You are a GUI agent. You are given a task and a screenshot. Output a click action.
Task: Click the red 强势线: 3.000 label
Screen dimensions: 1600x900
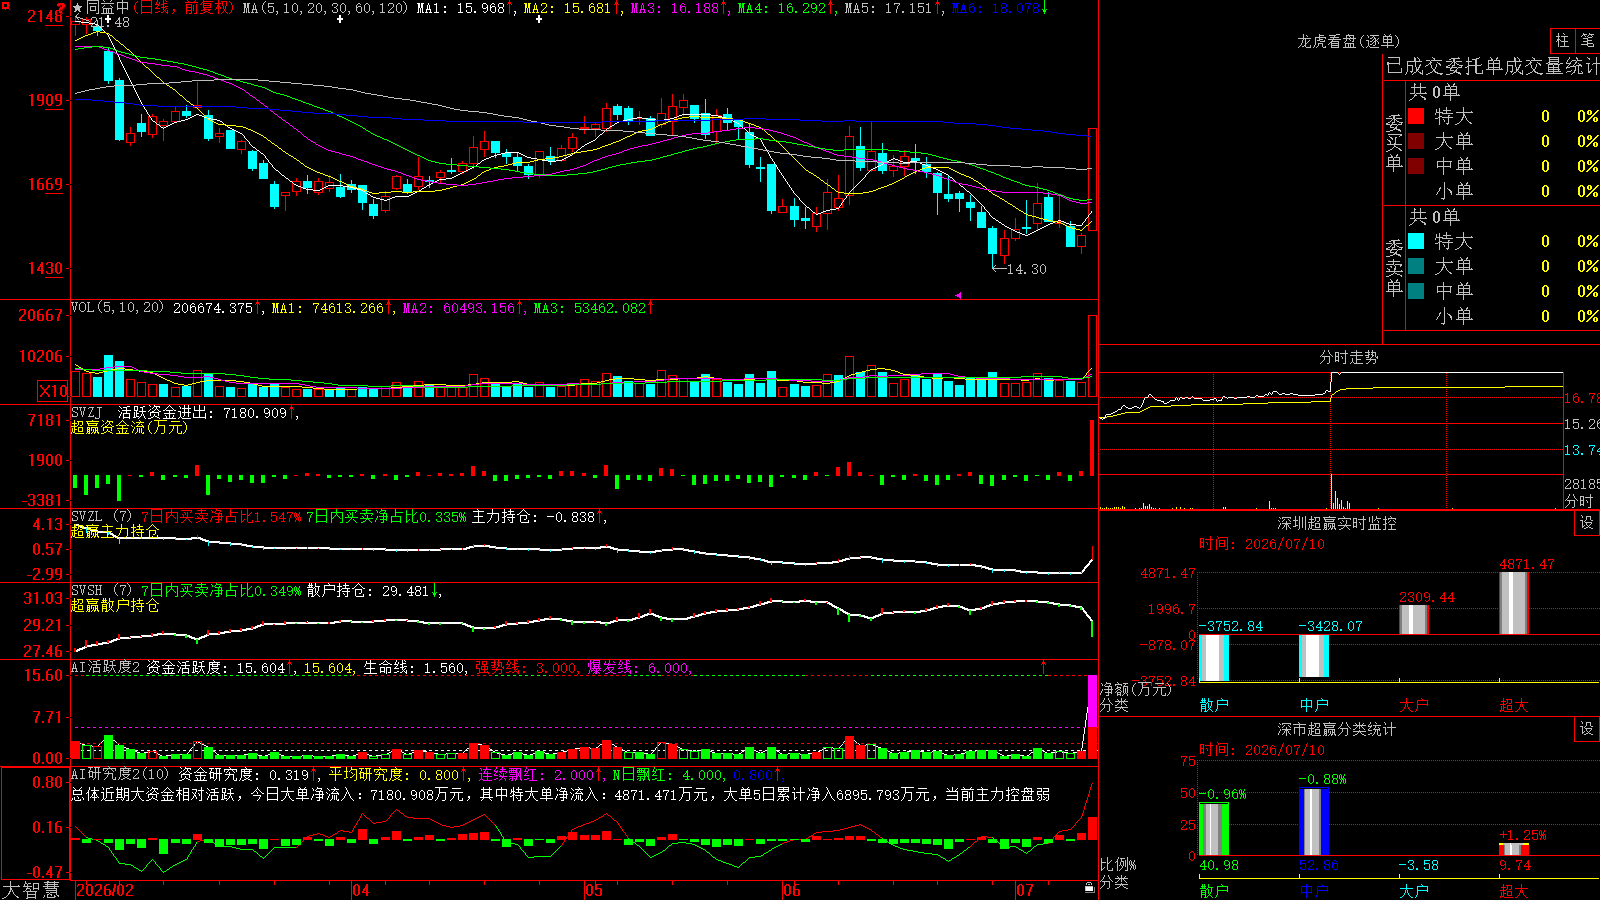[526, 668]
